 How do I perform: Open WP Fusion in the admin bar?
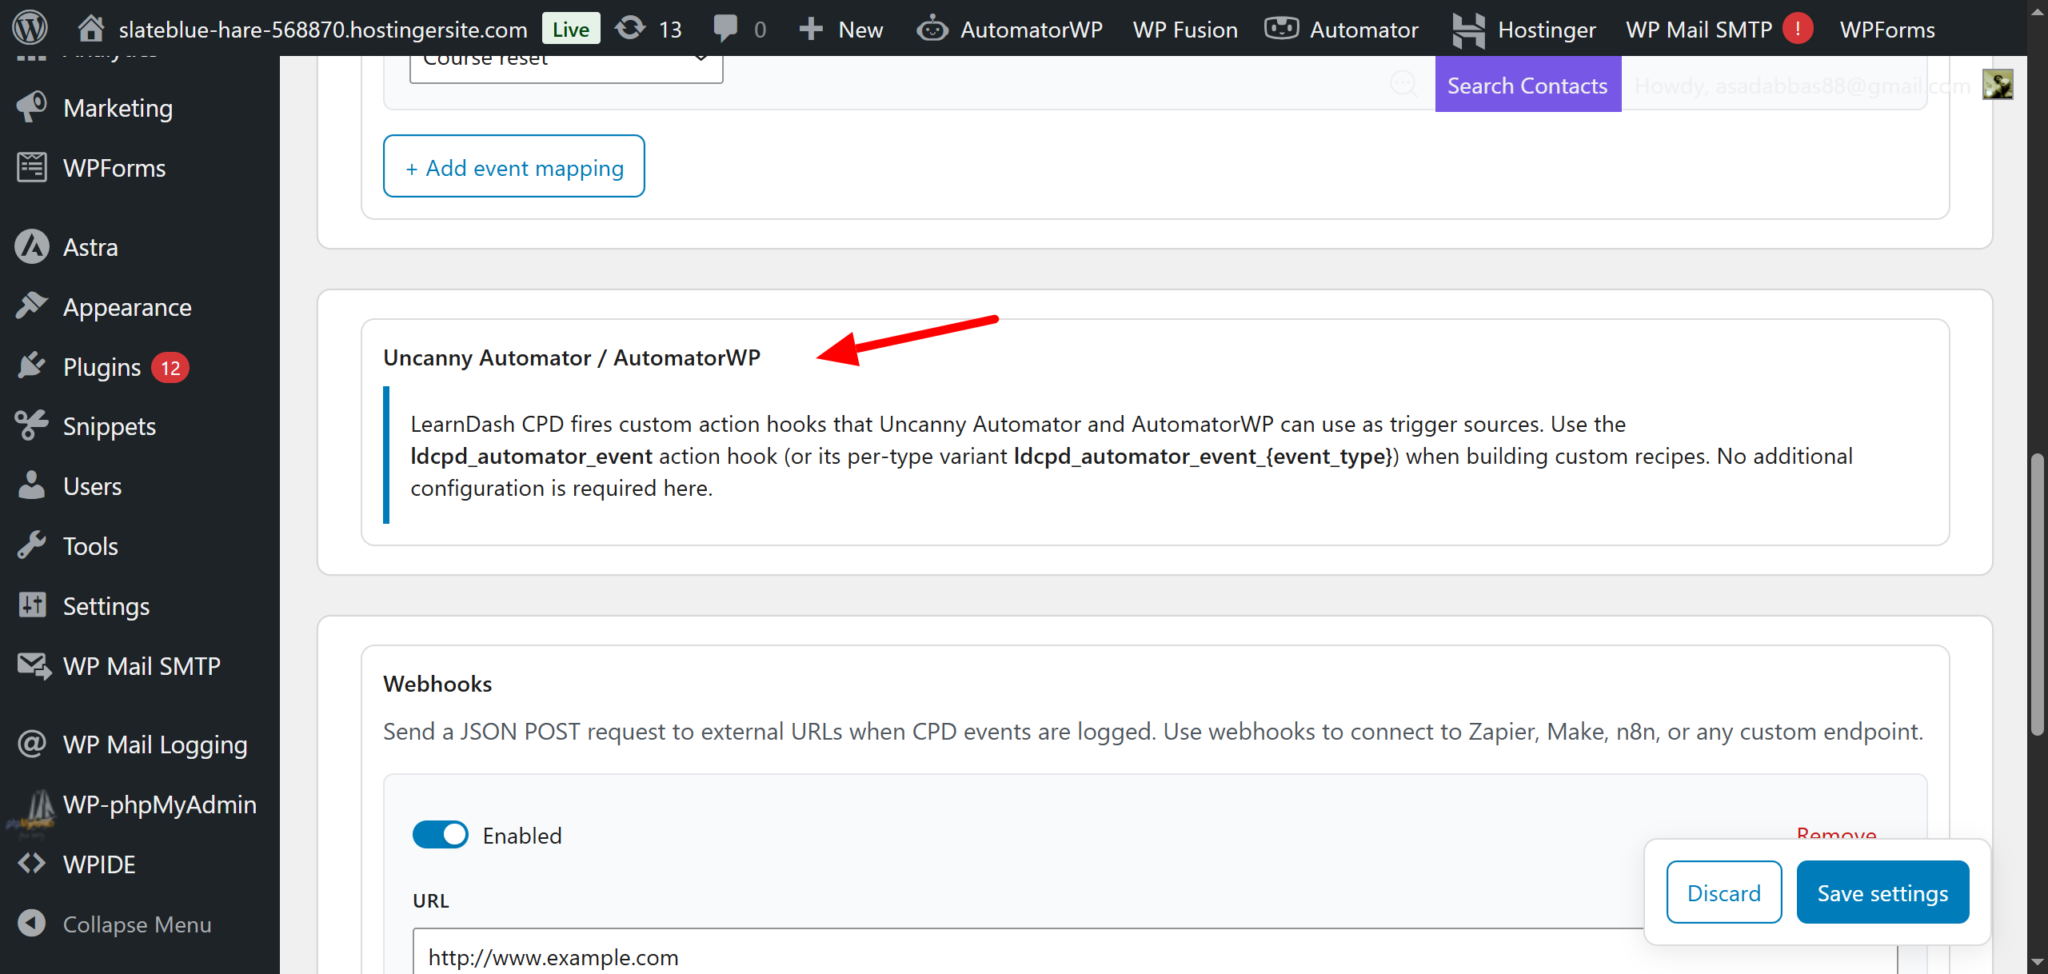coord(1185,29)
